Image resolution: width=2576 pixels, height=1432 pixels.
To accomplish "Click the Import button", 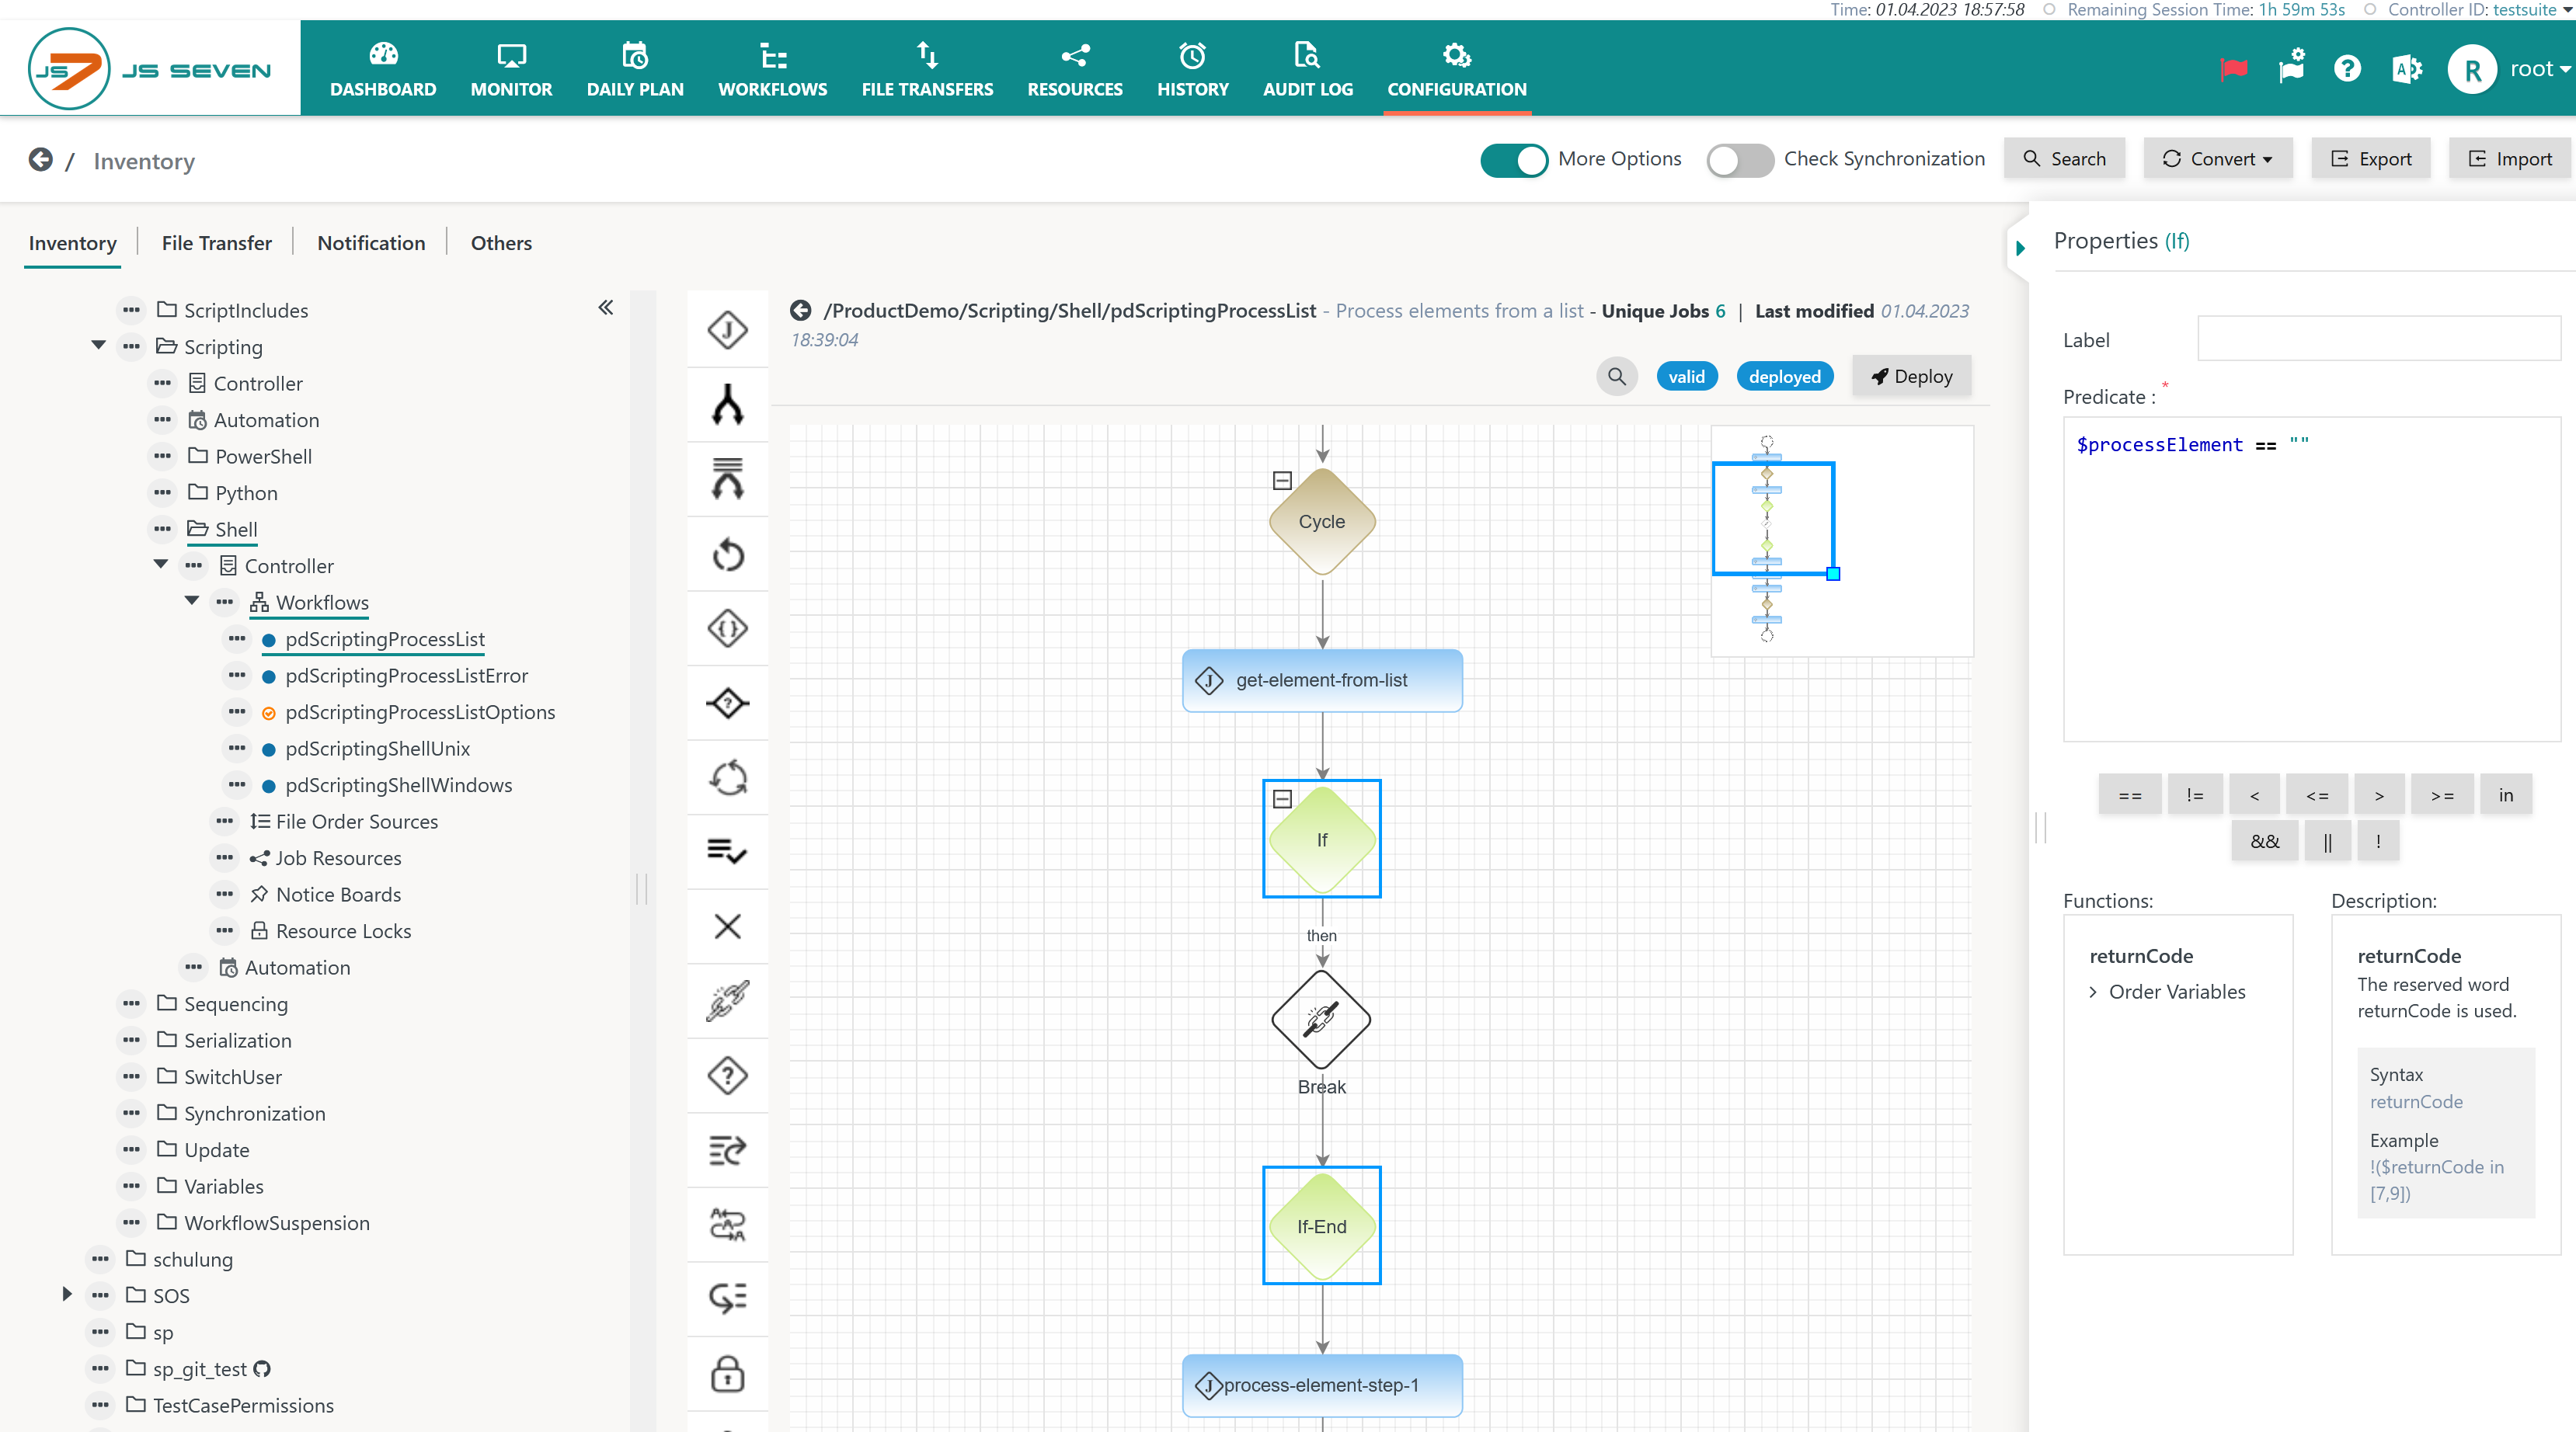I will (x=2509, y=159).
